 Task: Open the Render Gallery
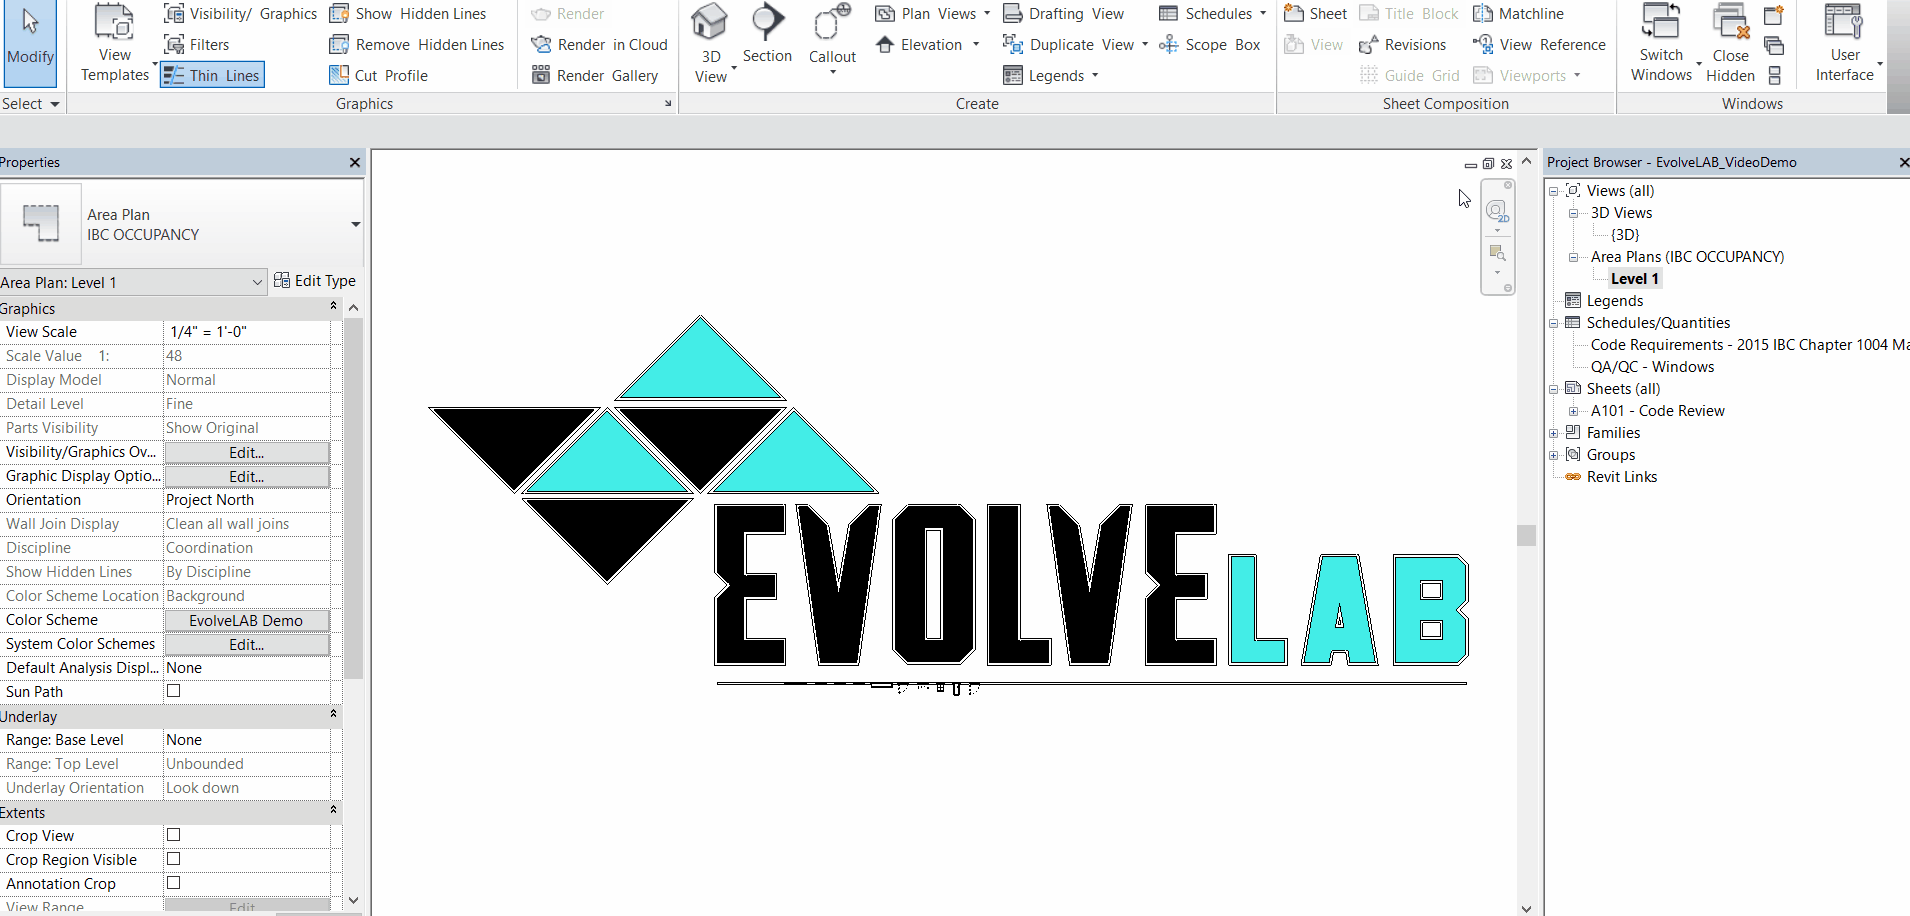(x=595, y=75)
